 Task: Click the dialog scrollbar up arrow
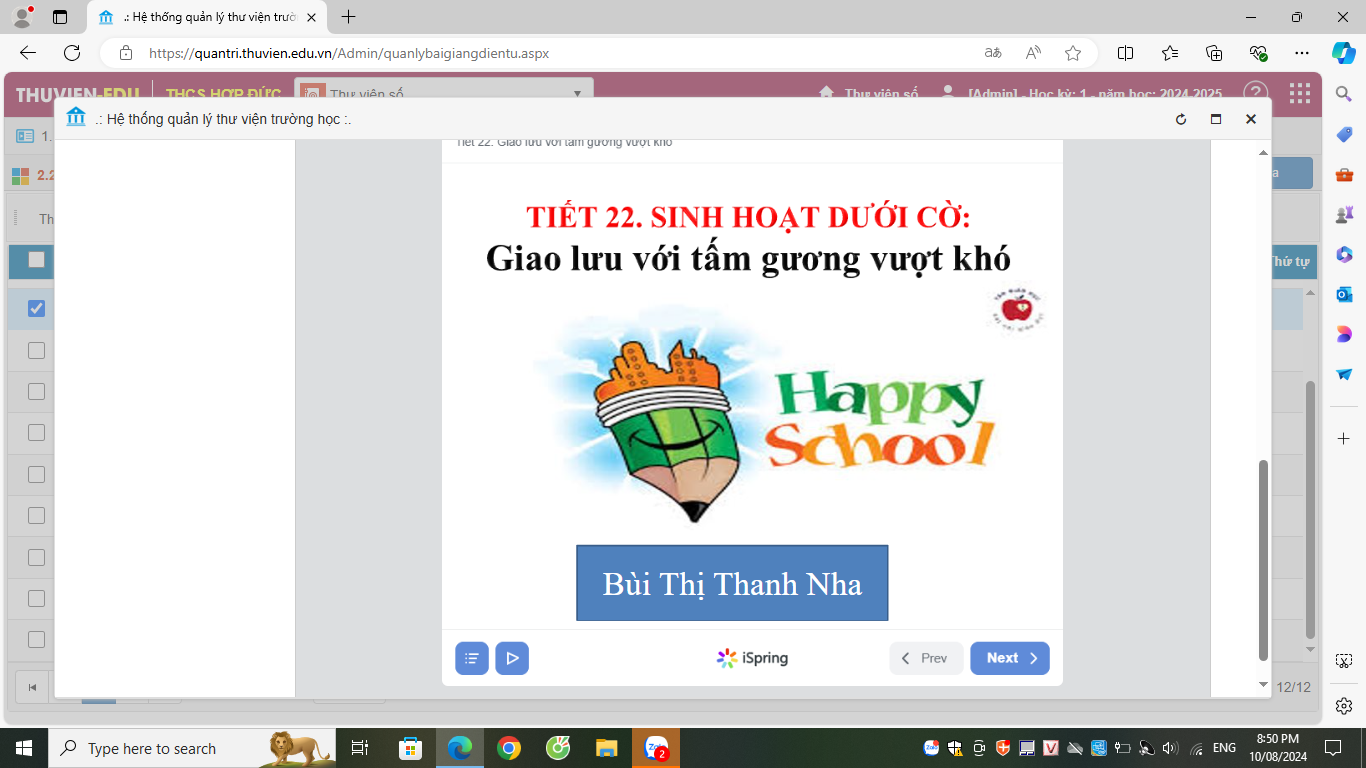[1263, 152]
